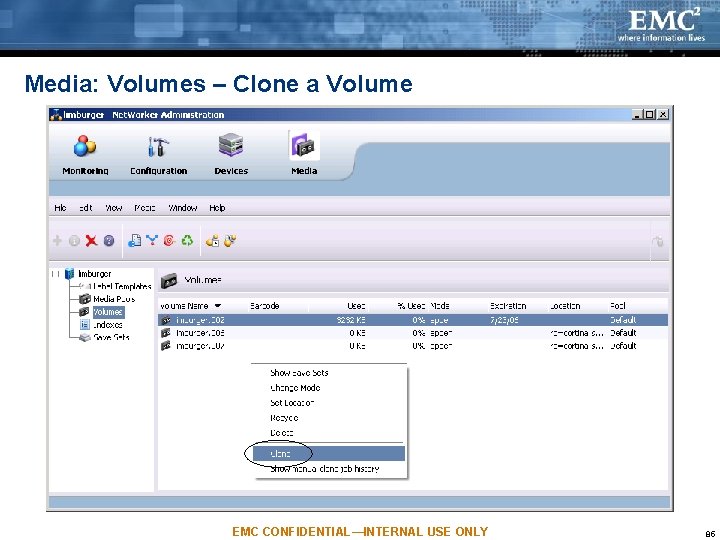Maximize the NetWorker Administration window
This screenshot has width=720, height=540.
(x=649, y=115)
